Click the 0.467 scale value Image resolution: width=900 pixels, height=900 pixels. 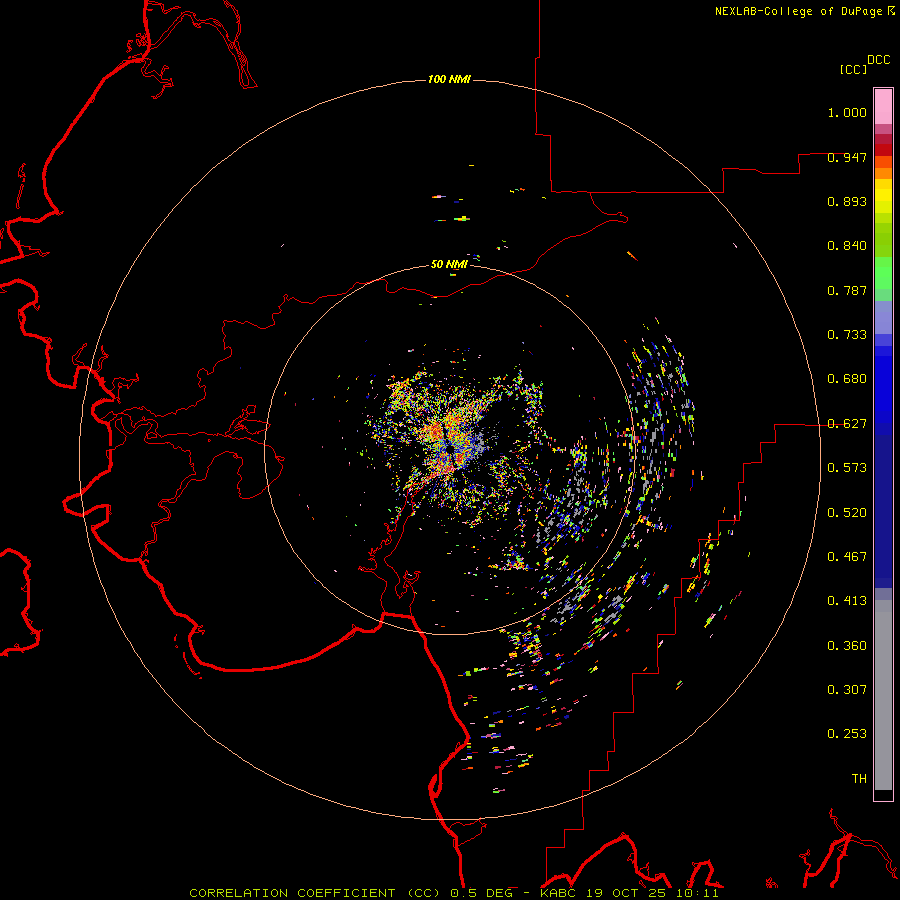pos(847,557)
